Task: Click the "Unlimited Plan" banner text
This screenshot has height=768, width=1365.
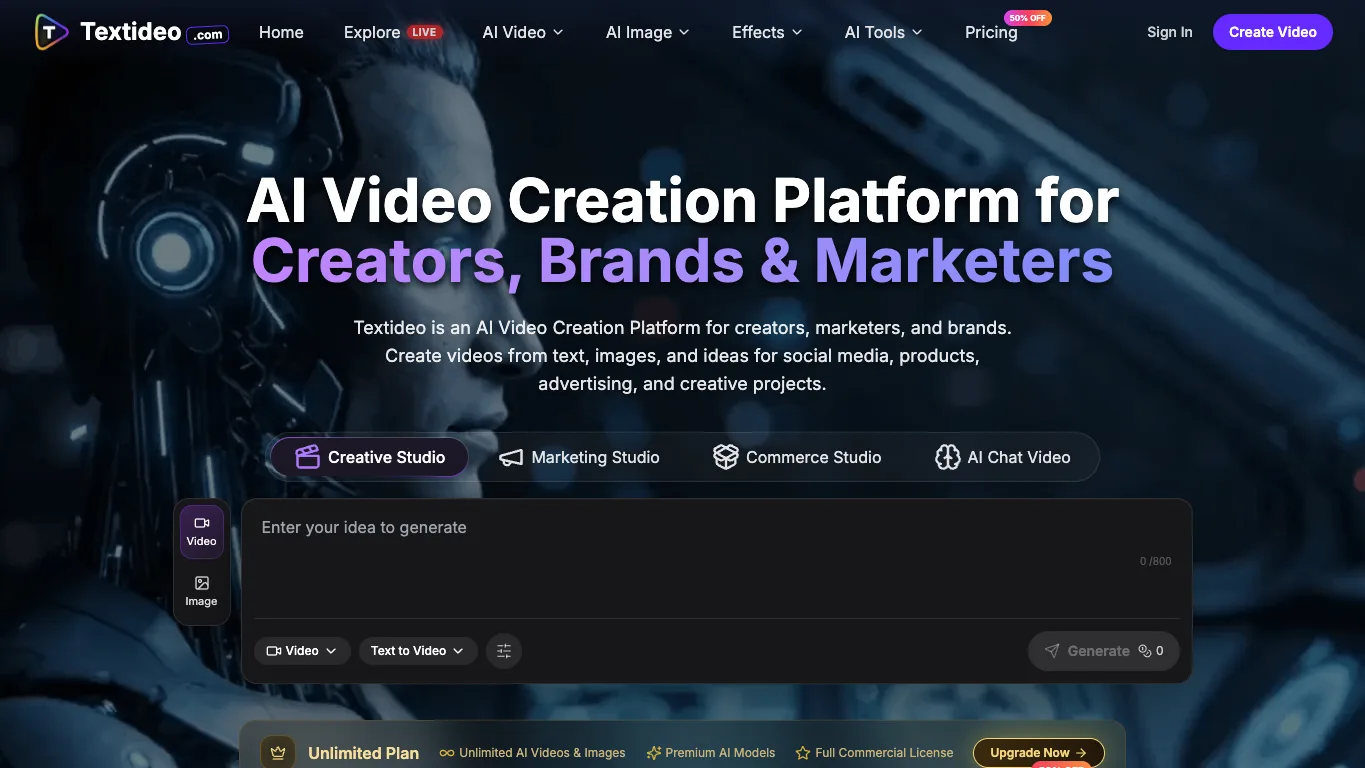Action: click(364, 753)
